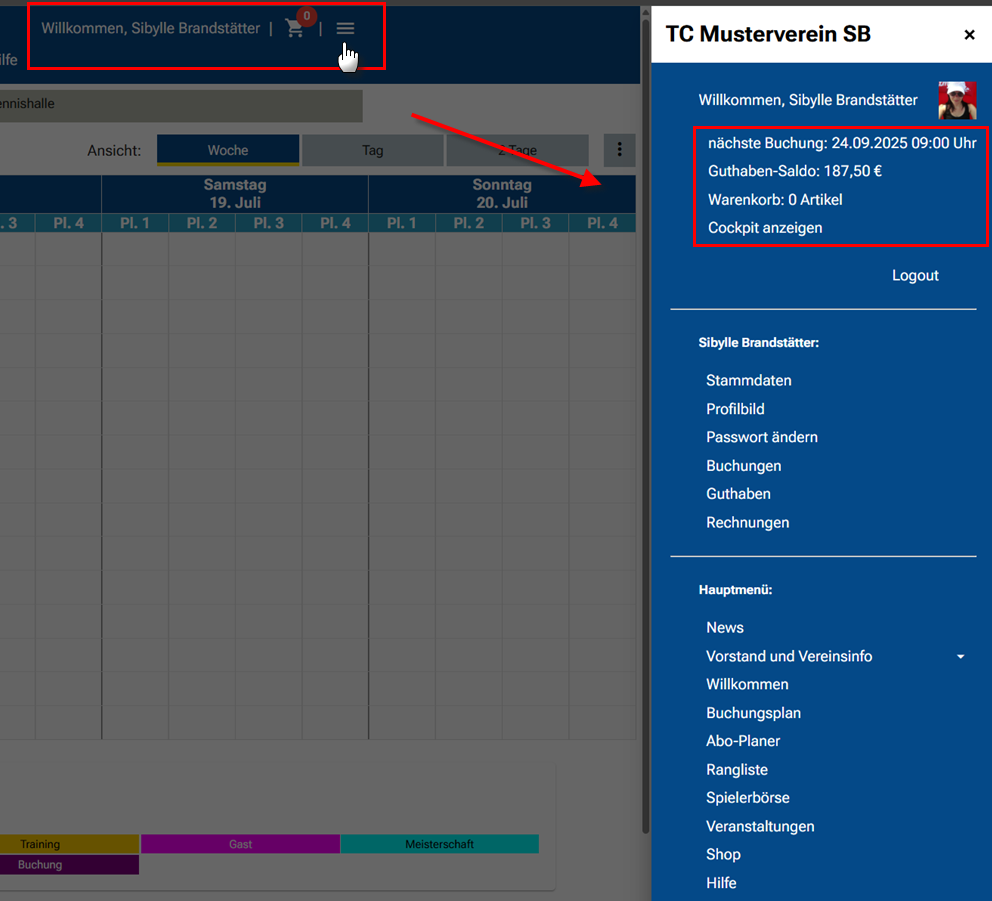Open the Spielerbörse menu item
The image size is (992, 901).
747,798
